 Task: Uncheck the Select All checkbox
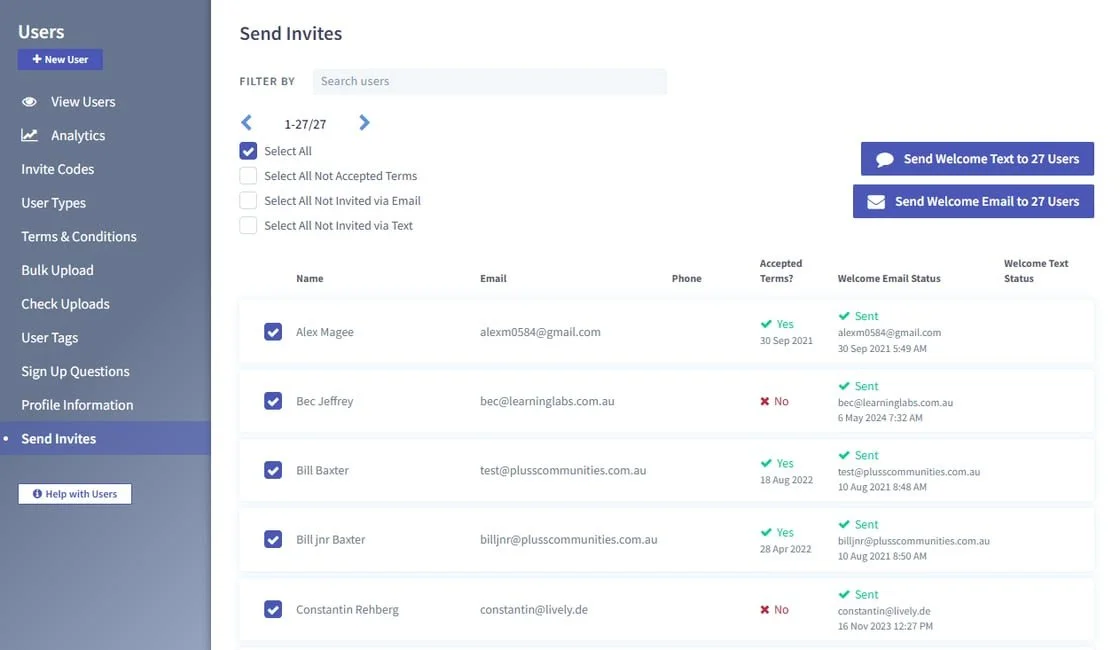point(247,150)
